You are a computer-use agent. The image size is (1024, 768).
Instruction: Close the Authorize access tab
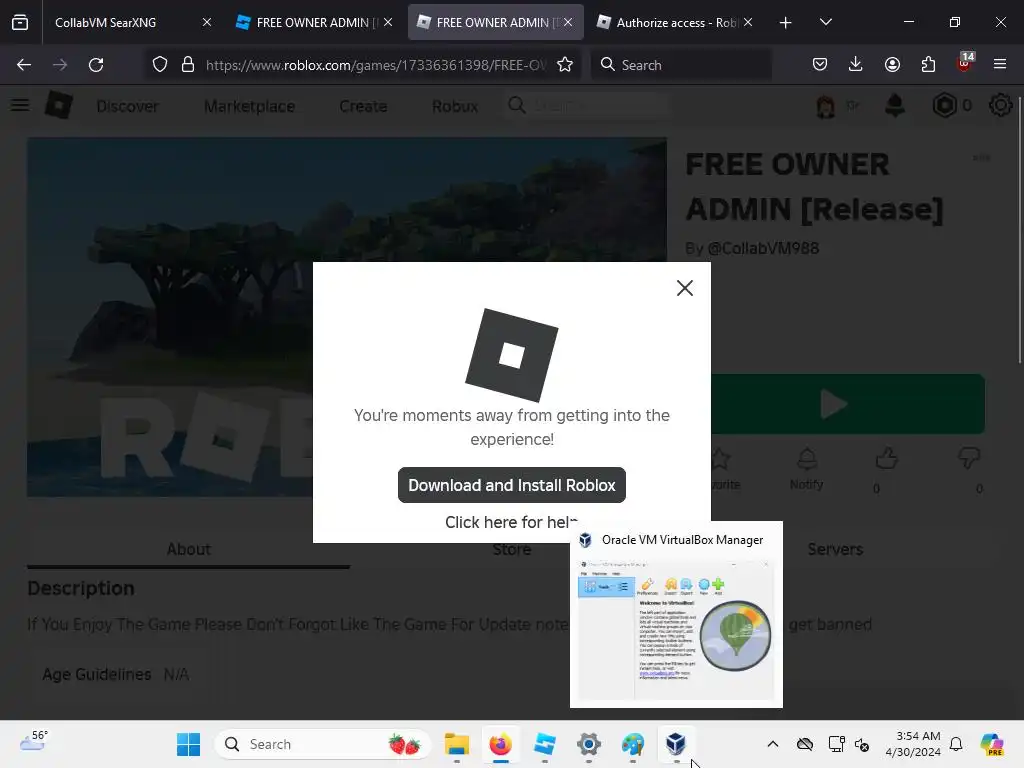(x=748, y=22)
